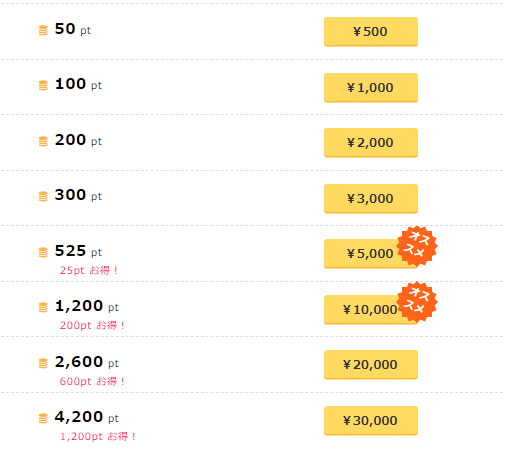Click the ¥30,000 purchase button
The image size is (511, 451).
371,421
